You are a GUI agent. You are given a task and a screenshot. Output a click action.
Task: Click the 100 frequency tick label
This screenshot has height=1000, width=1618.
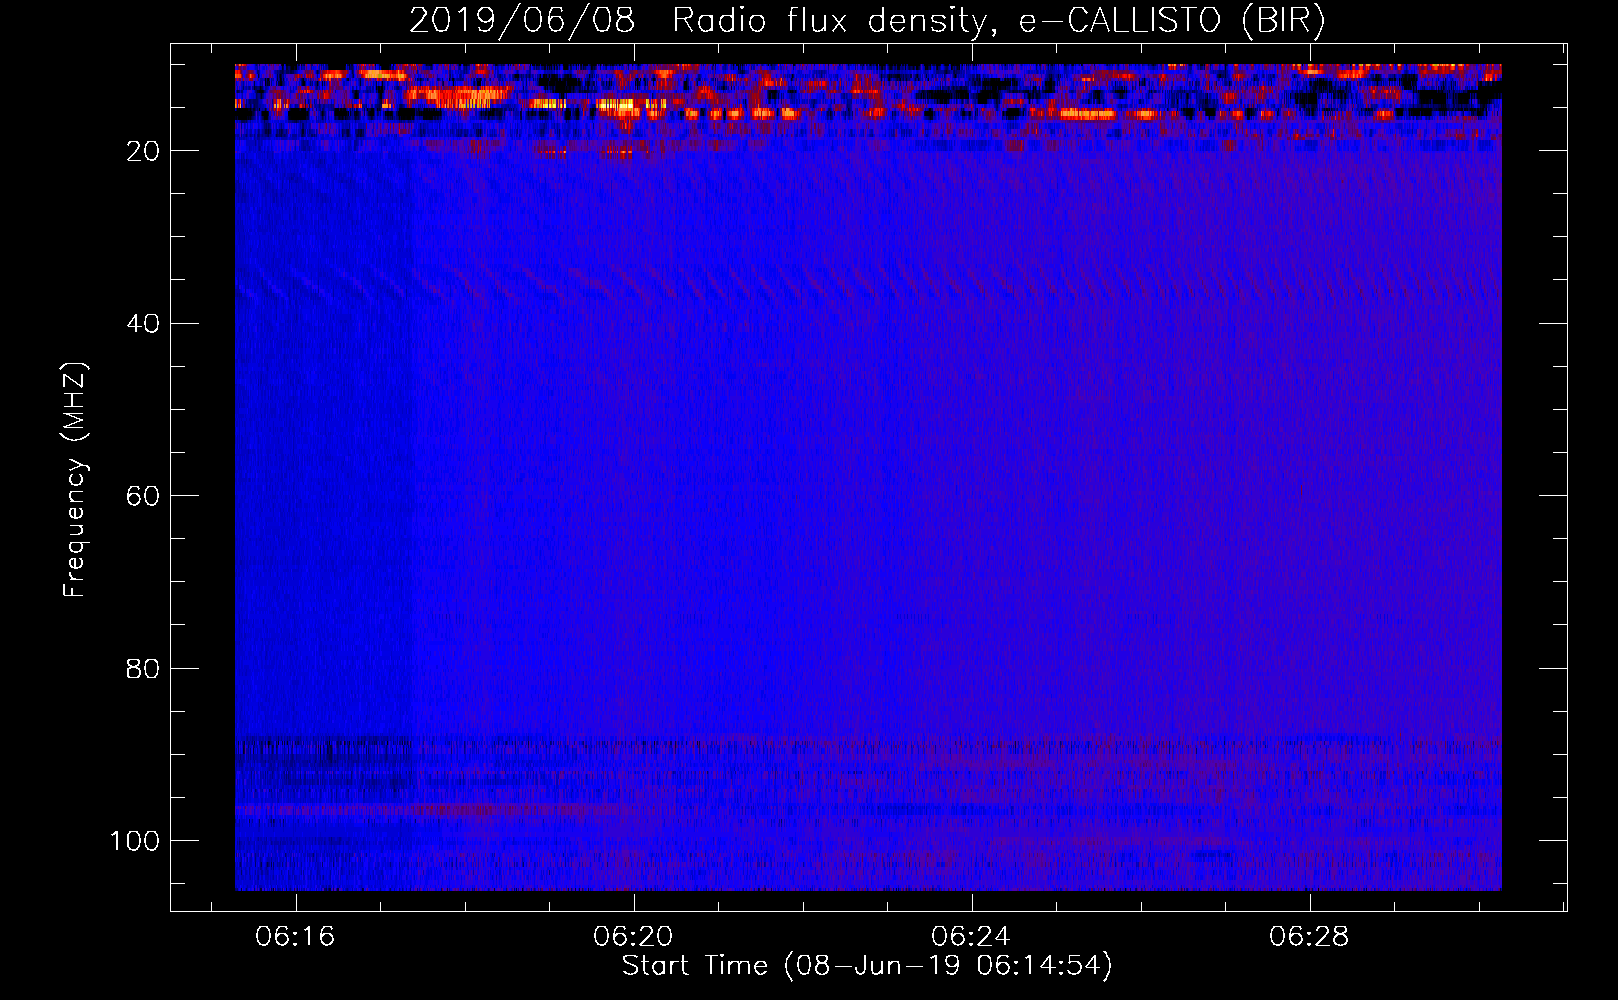134,841
